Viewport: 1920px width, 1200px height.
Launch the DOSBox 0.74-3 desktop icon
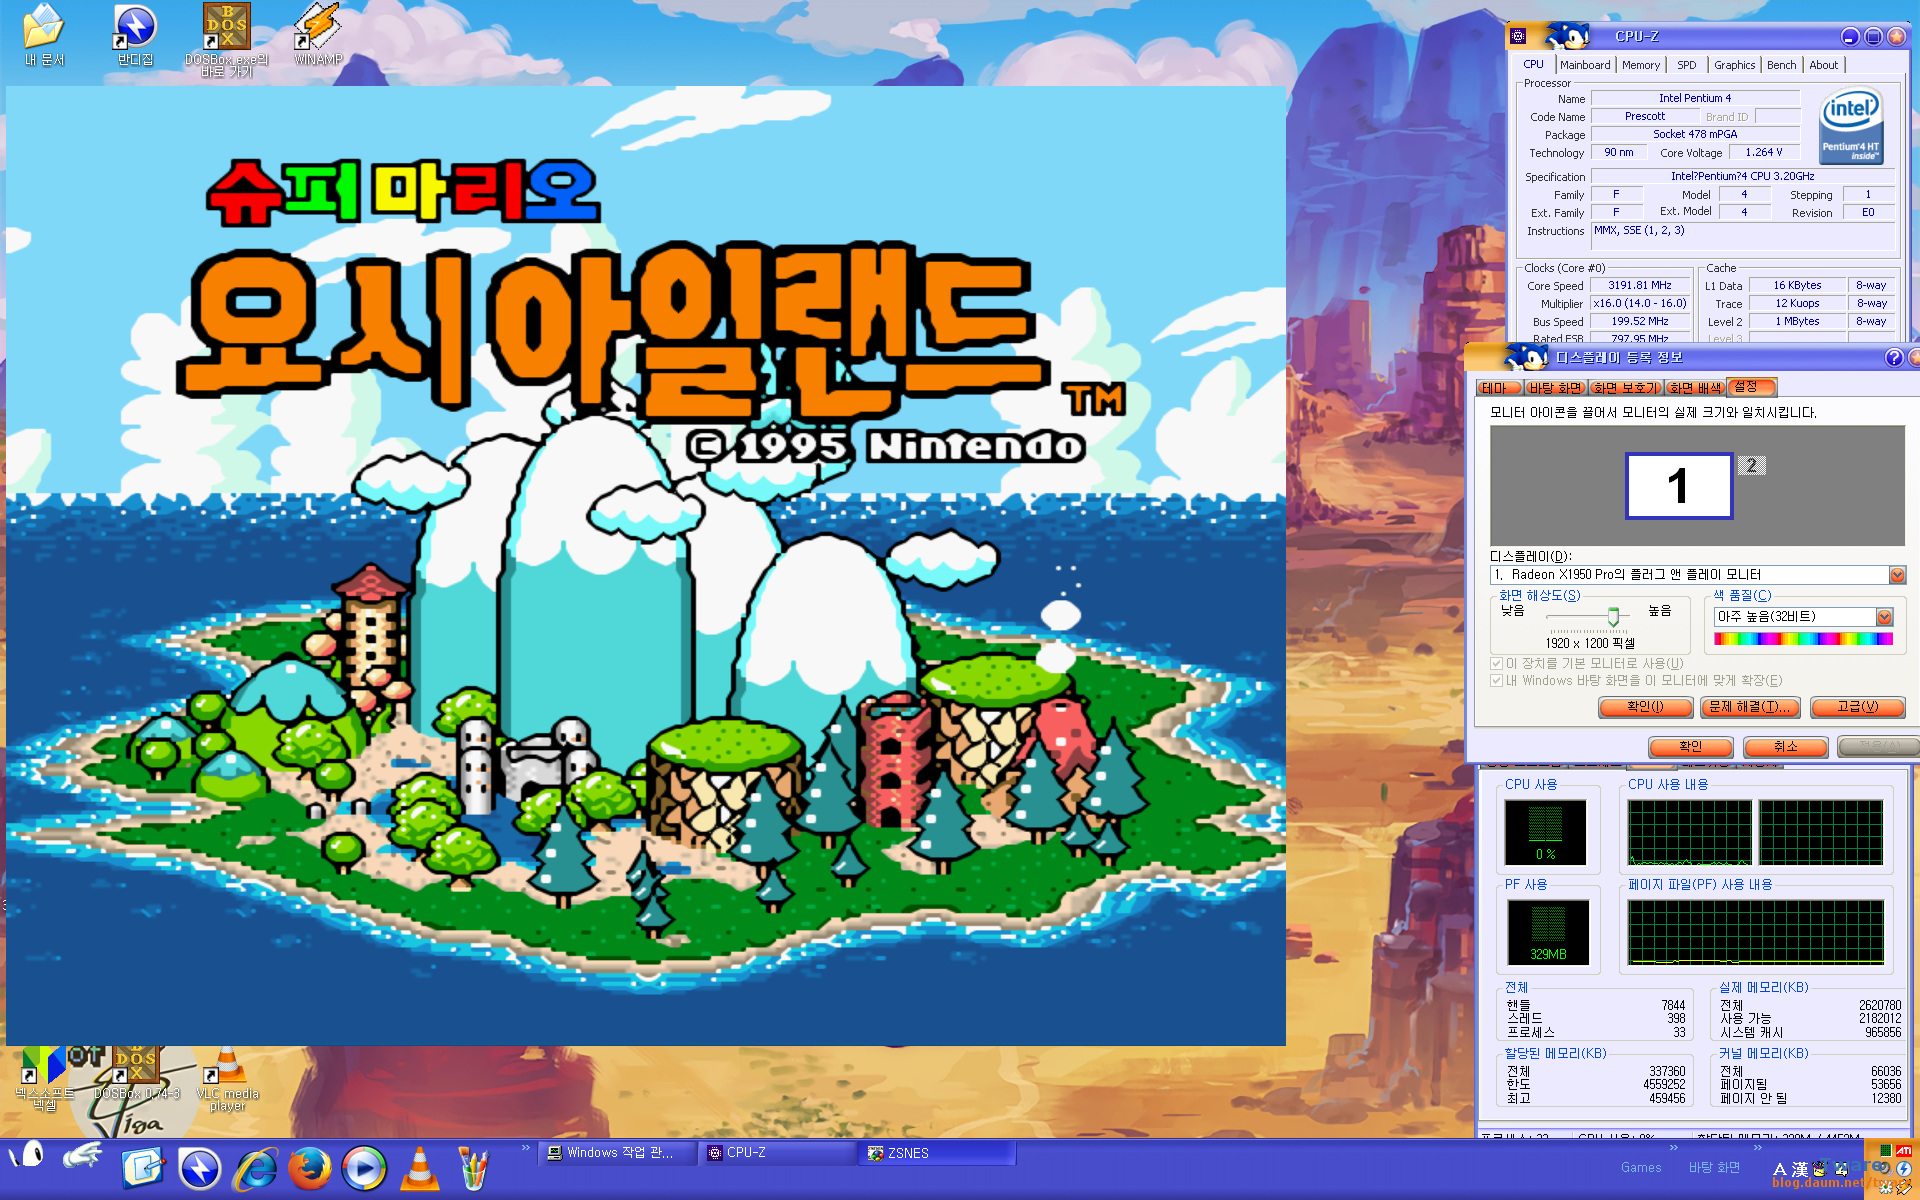click(x=136, y=1074)
